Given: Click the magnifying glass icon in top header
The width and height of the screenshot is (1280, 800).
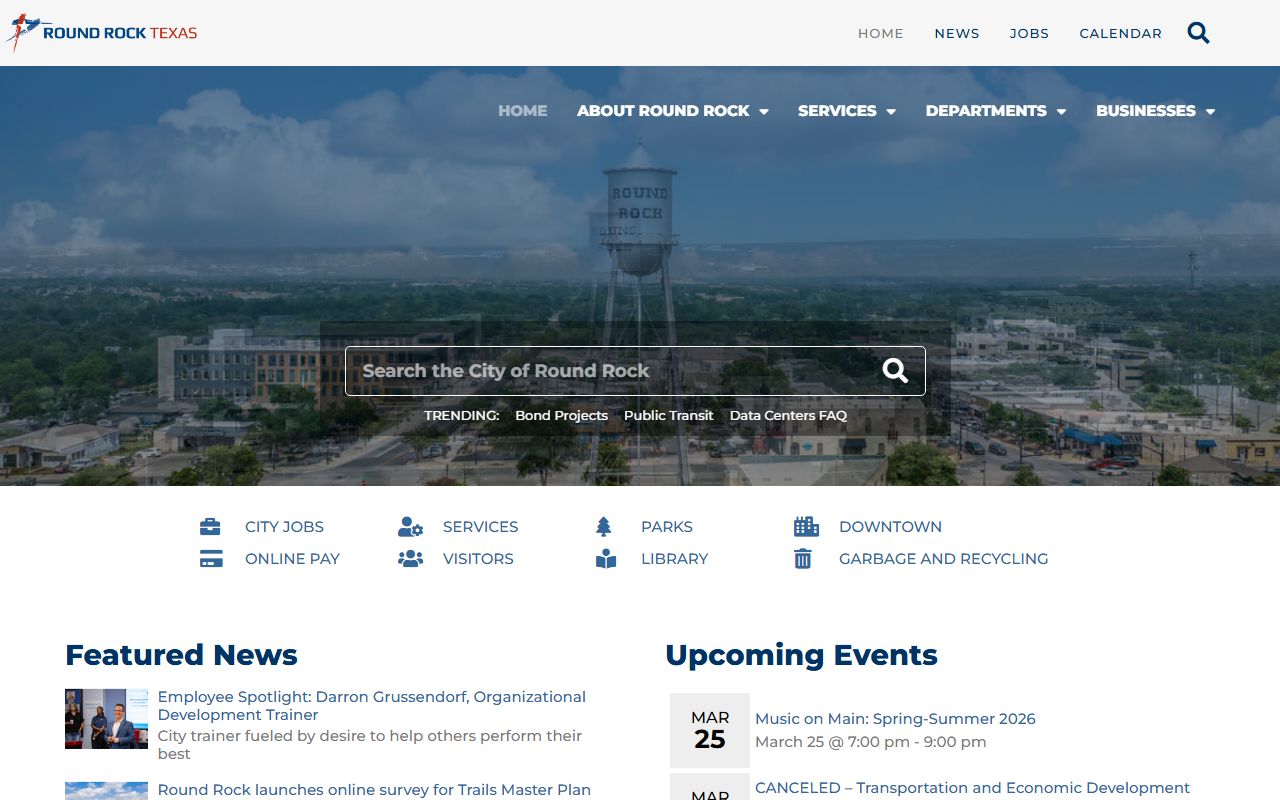Looking at the screenshot, I should 1198,33.
